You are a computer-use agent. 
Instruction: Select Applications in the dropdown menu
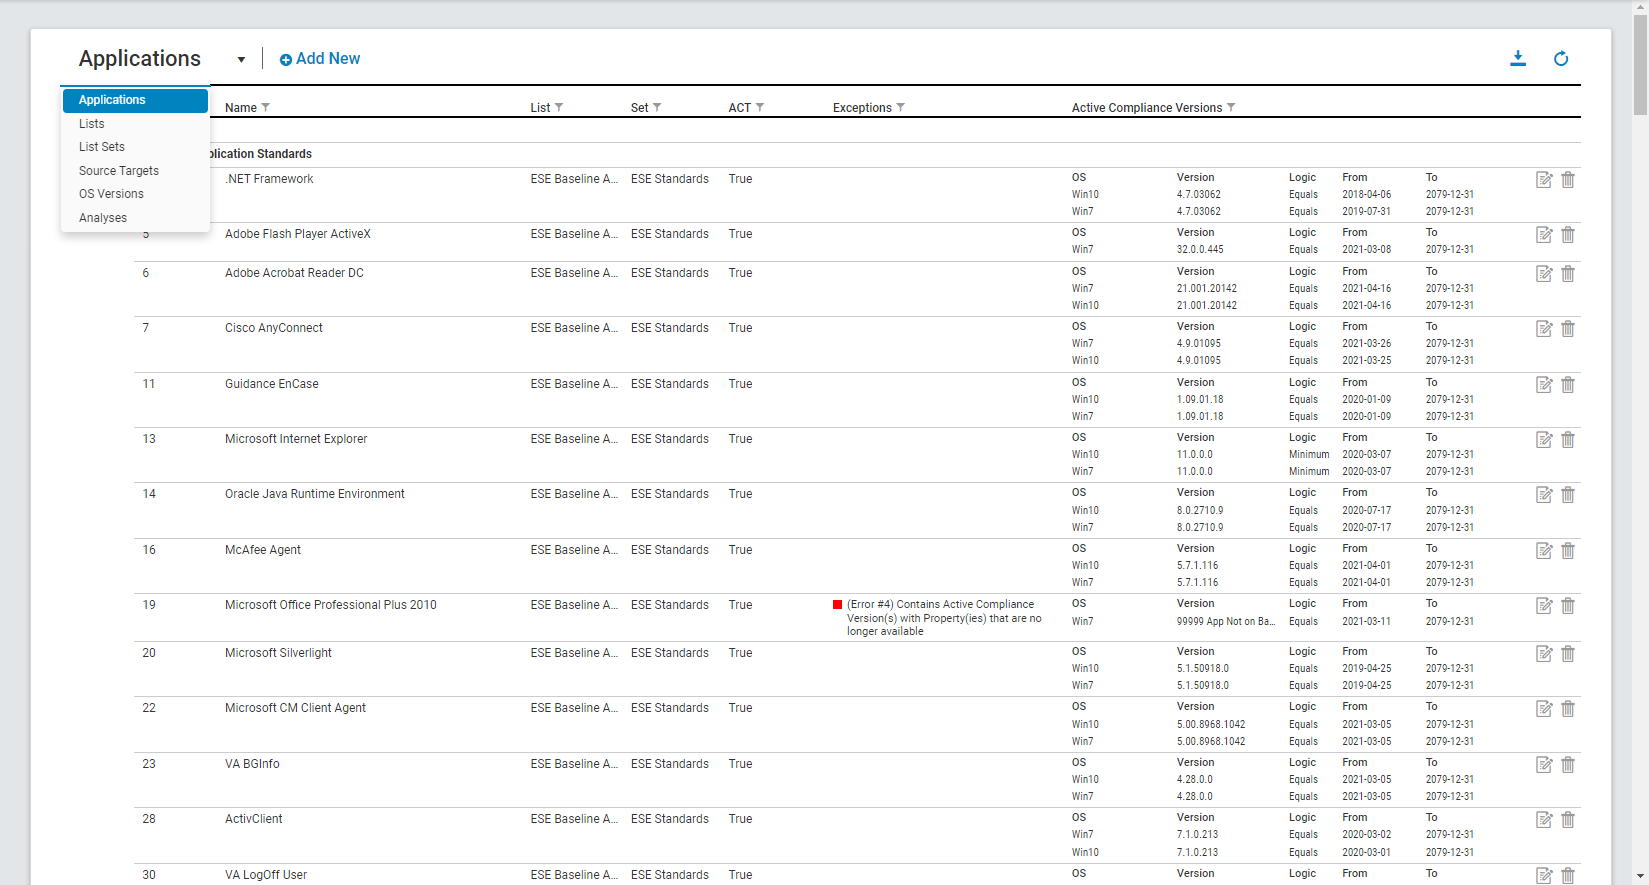click(x=135, y=100)
